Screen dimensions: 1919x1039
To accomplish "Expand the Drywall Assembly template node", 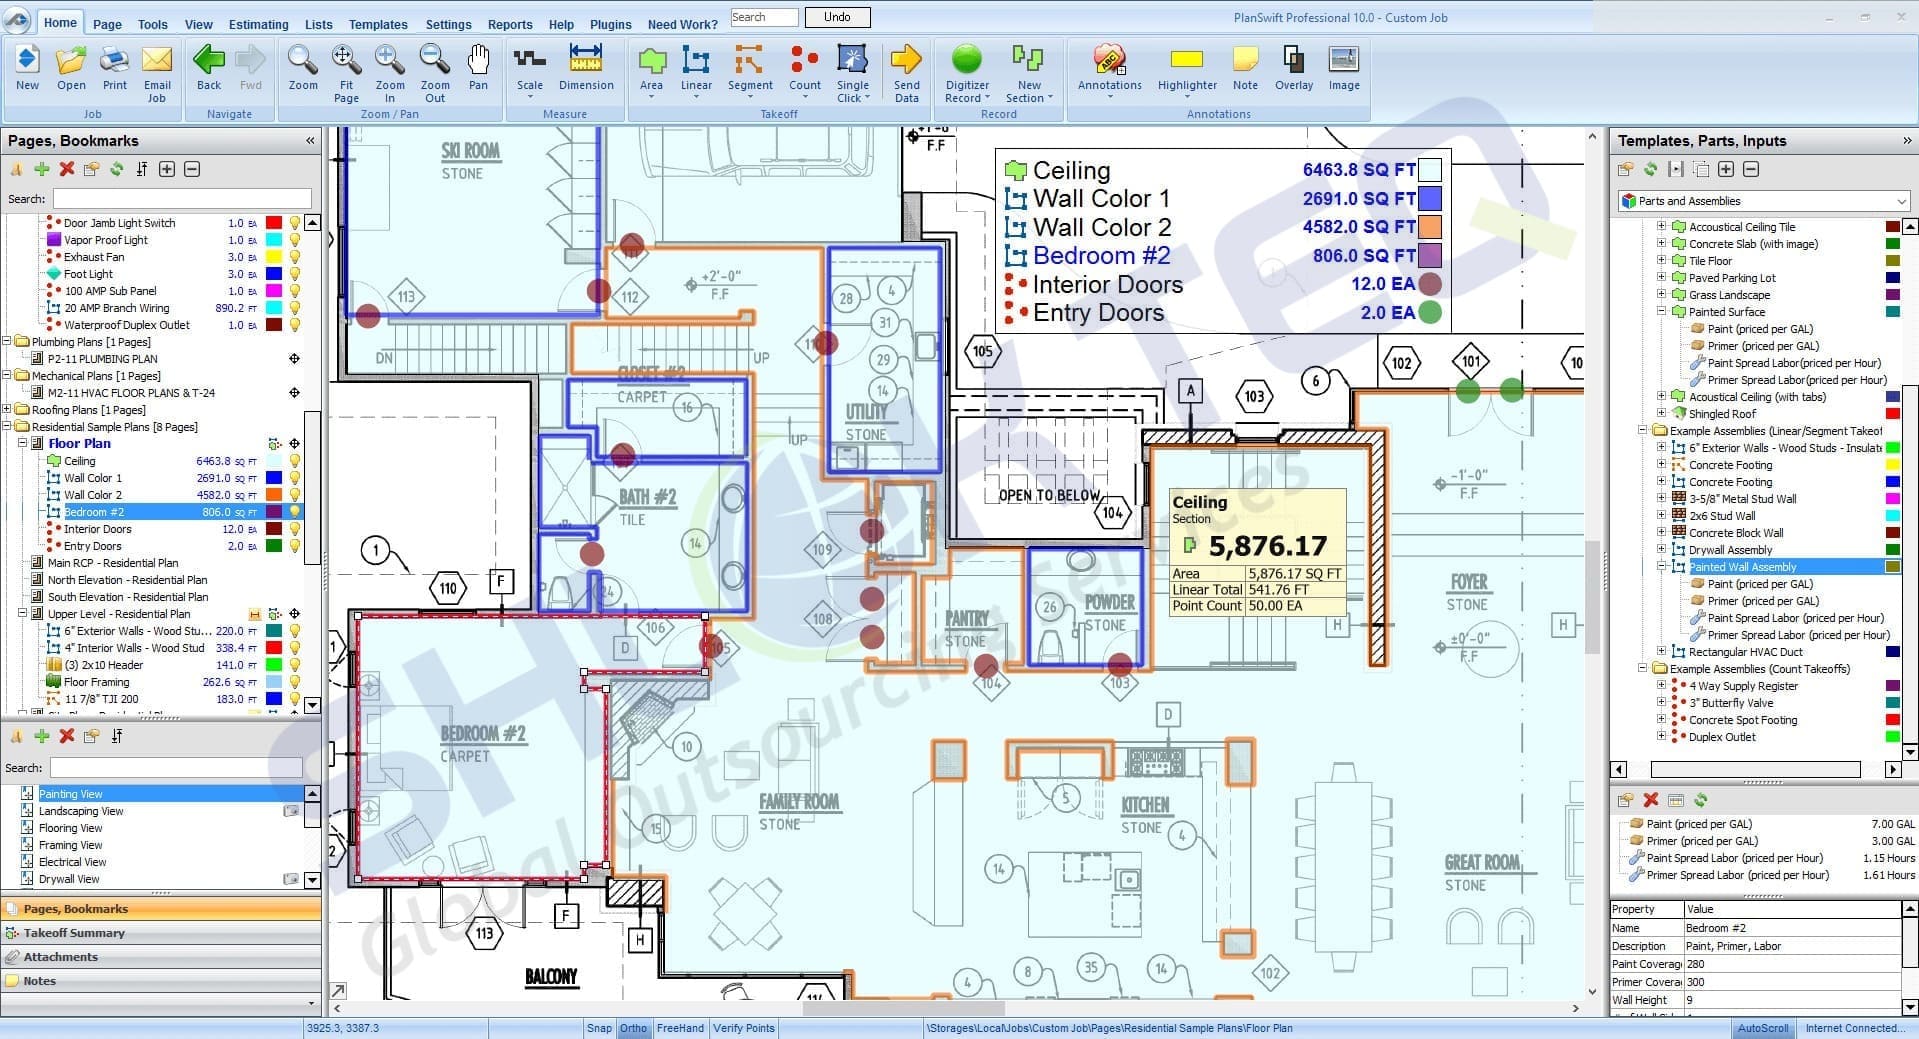I will tap(1661, 549).
